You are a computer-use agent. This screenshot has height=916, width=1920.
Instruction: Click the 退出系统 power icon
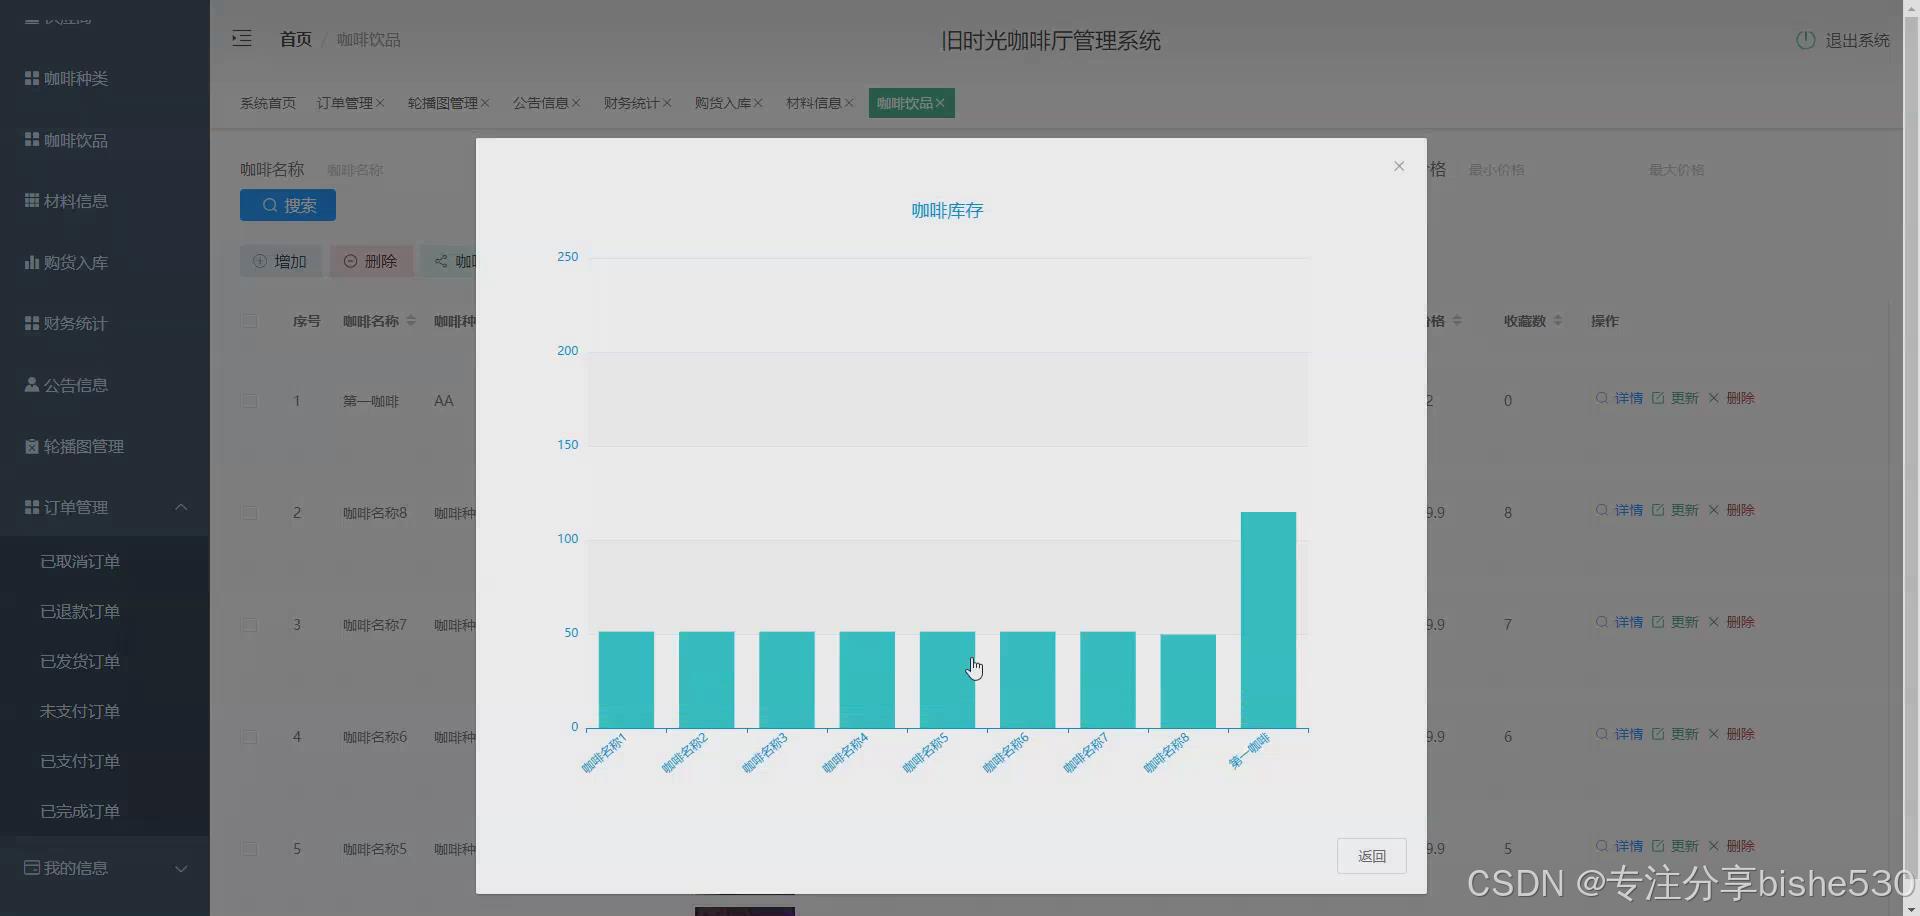pyautogui.click(x=1805, y=40)
